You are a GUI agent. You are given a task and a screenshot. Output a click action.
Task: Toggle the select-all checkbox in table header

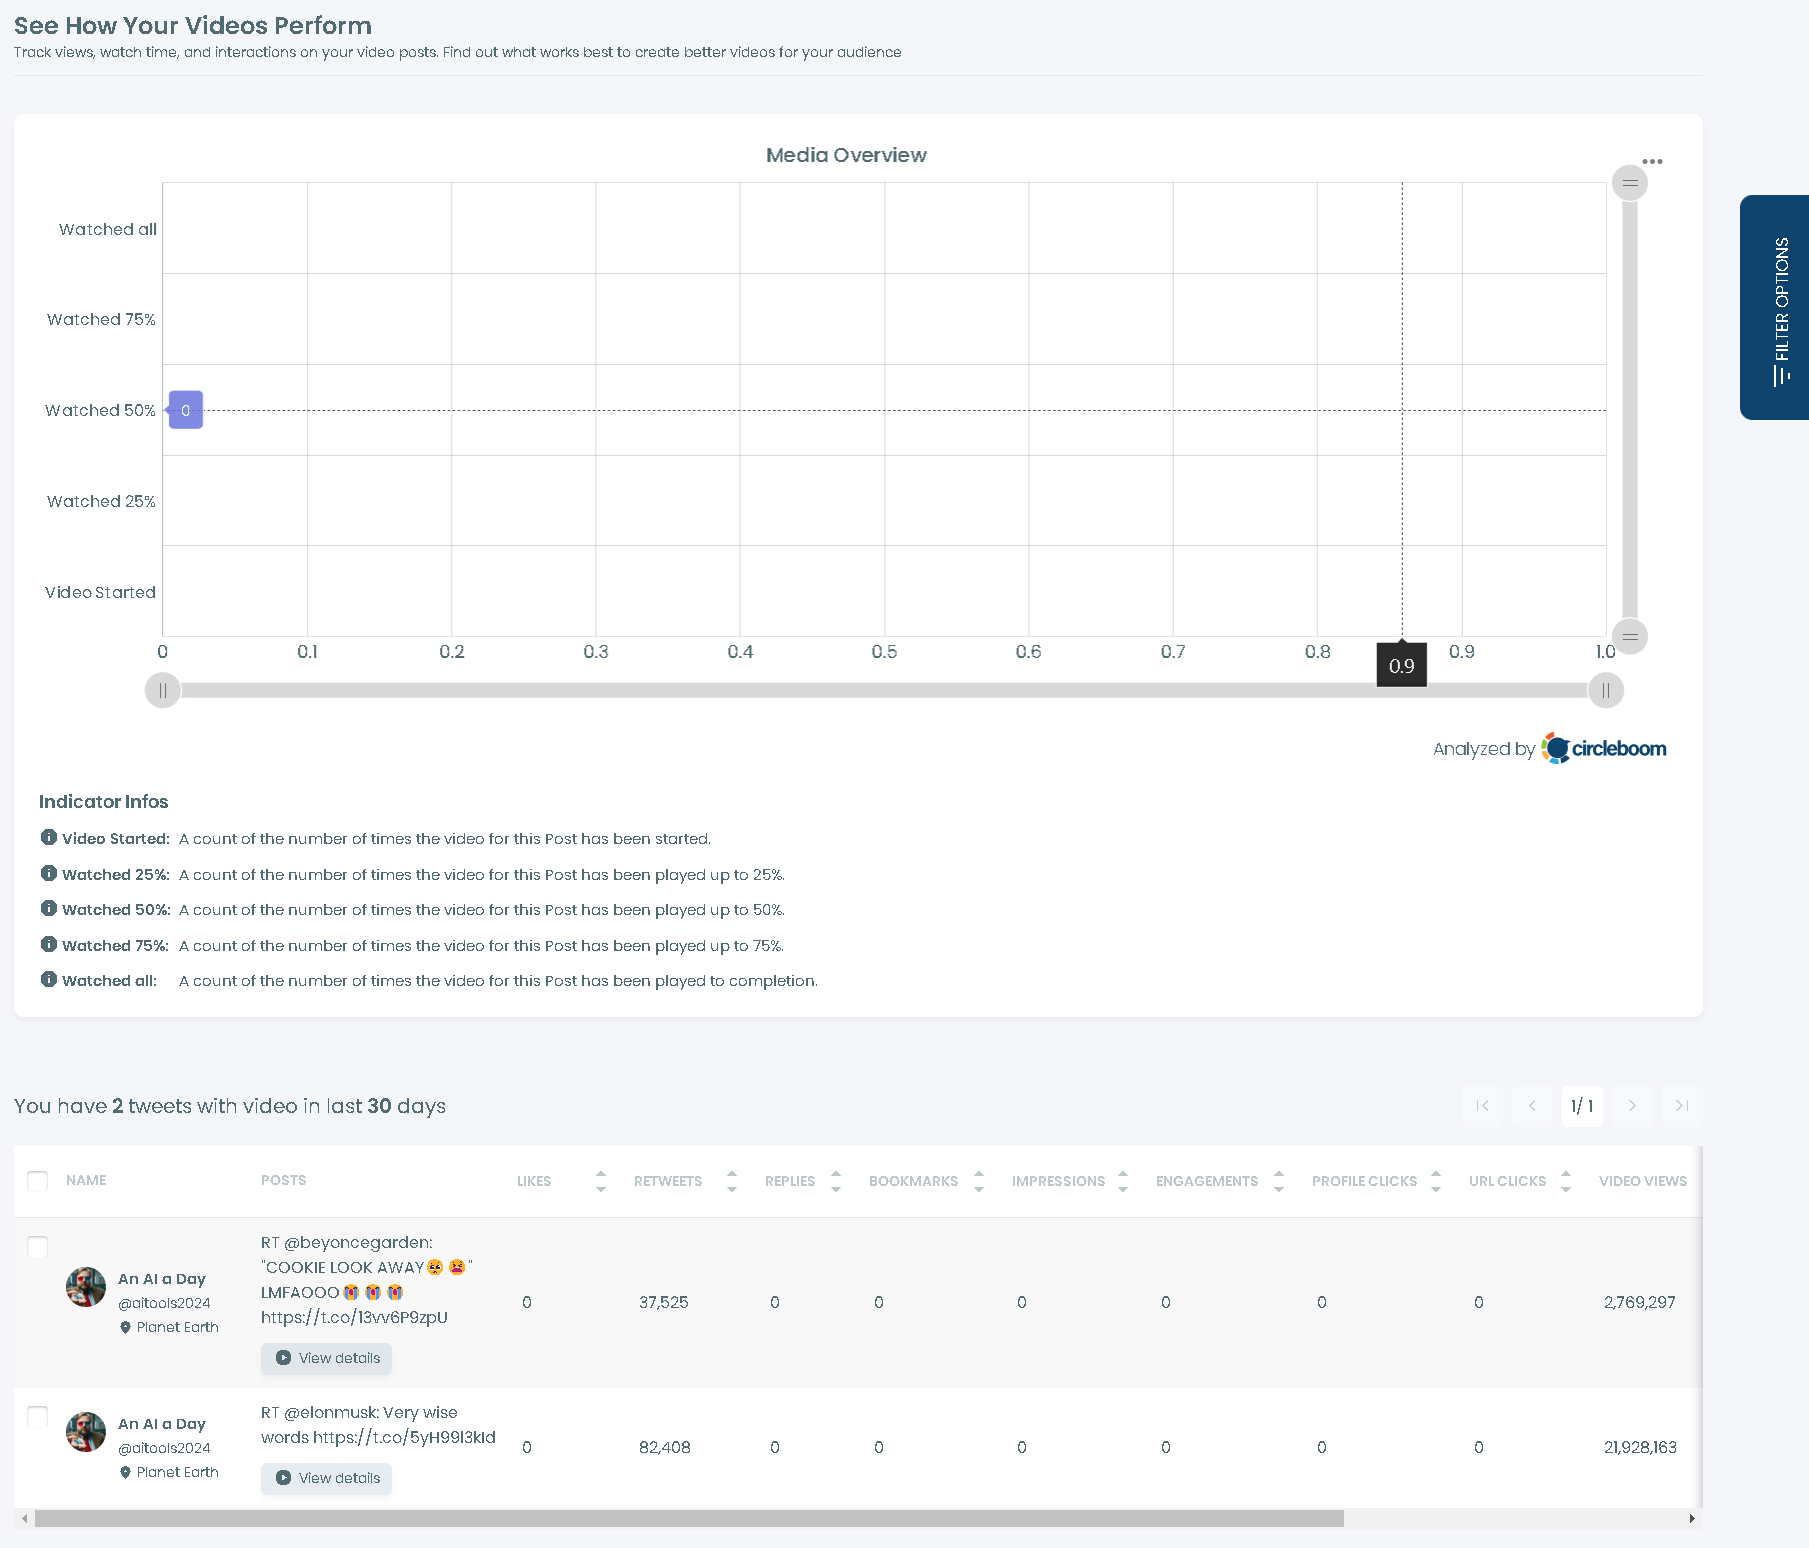pos(38,1181)
